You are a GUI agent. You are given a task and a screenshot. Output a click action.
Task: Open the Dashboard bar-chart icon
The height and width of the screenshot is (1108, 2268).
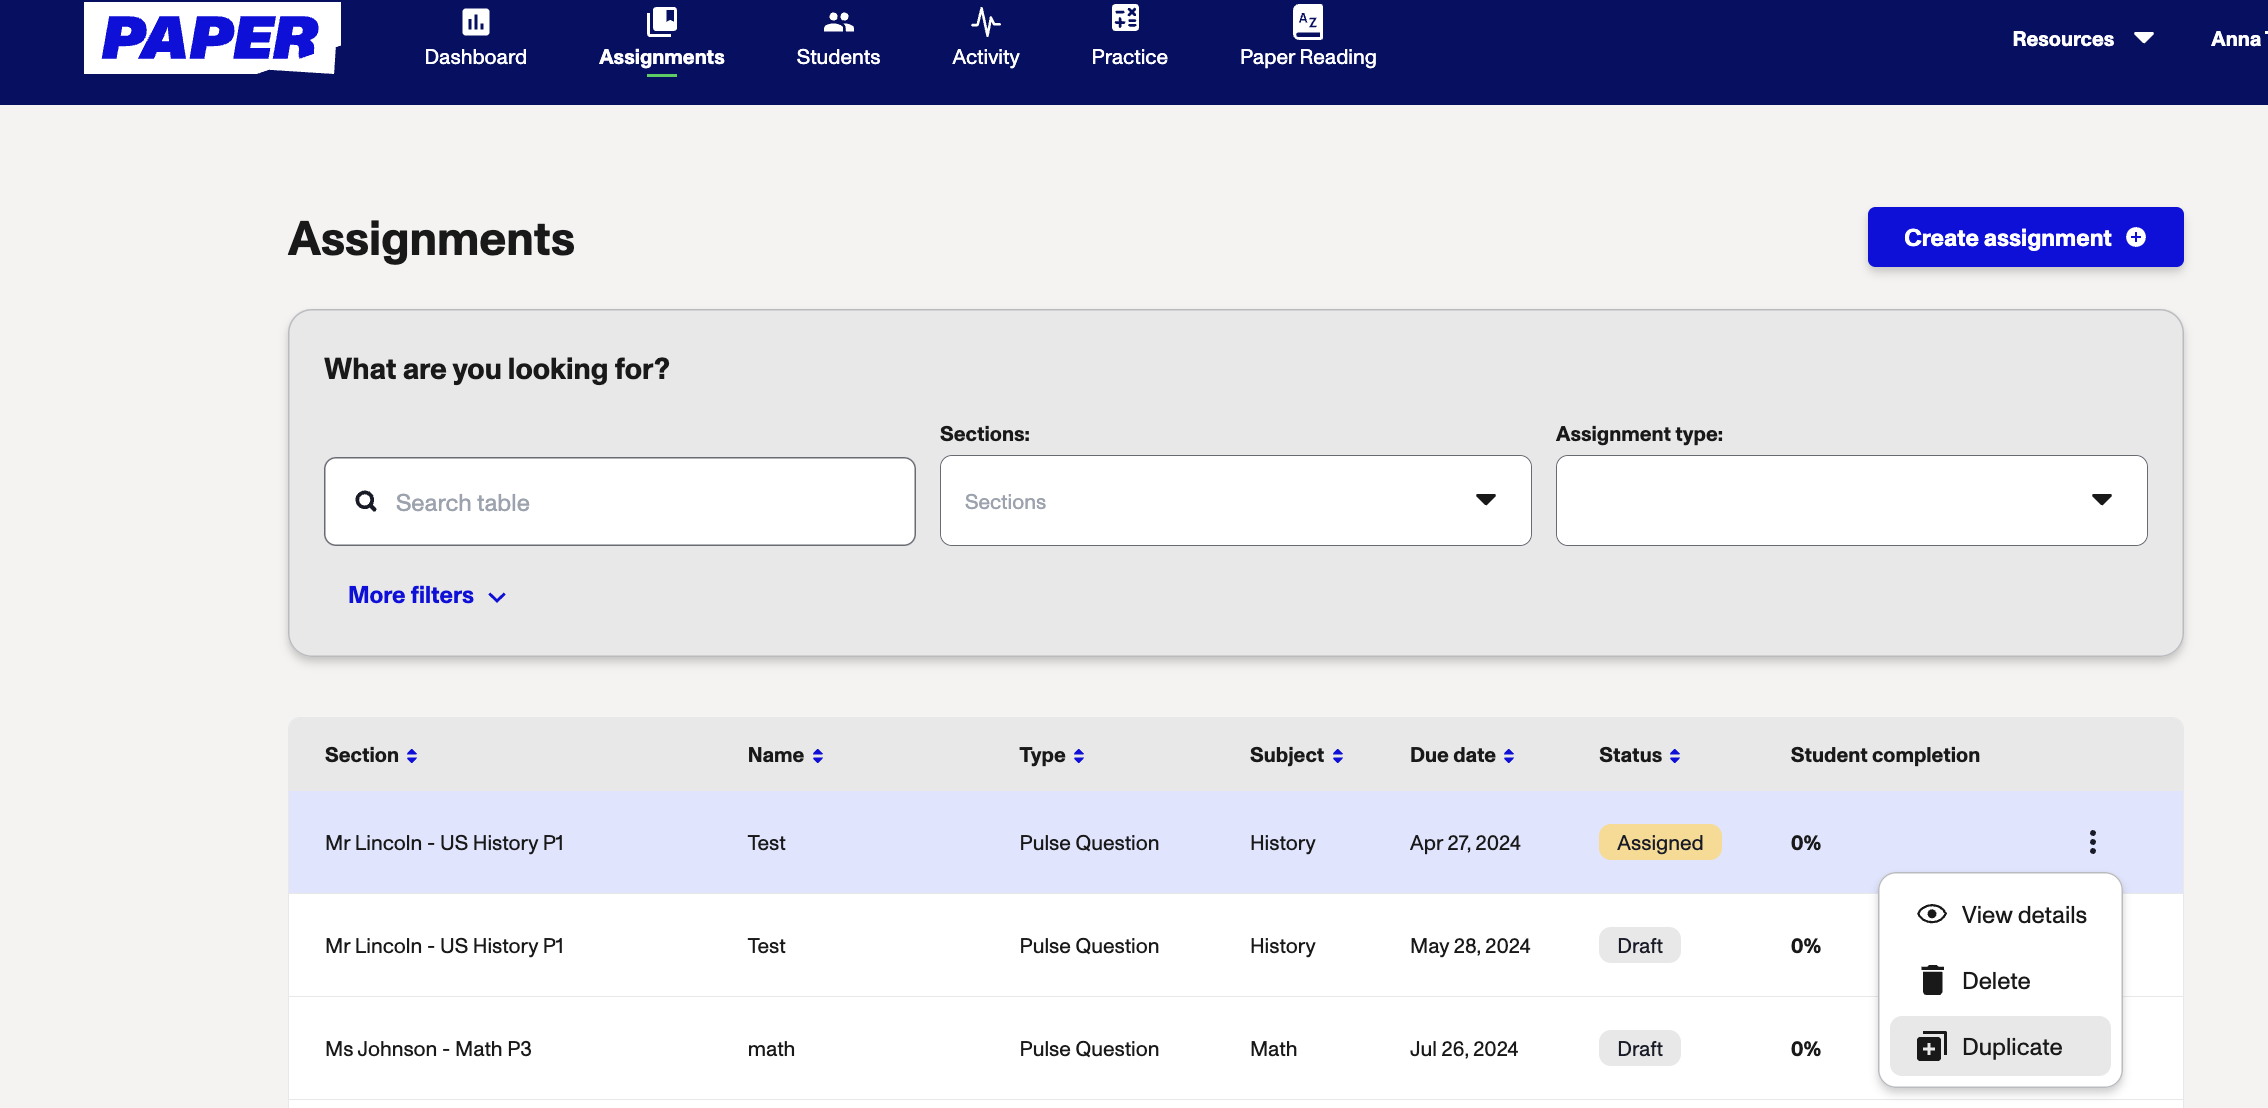[475, 21]
